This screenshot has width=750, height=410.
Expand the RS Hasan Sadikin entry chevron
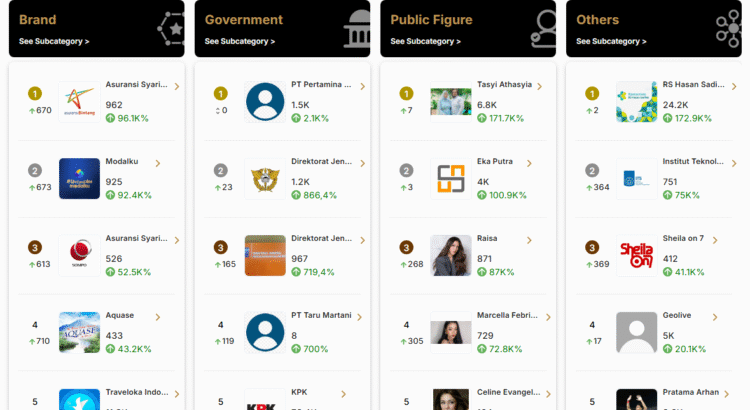(725, 86)
